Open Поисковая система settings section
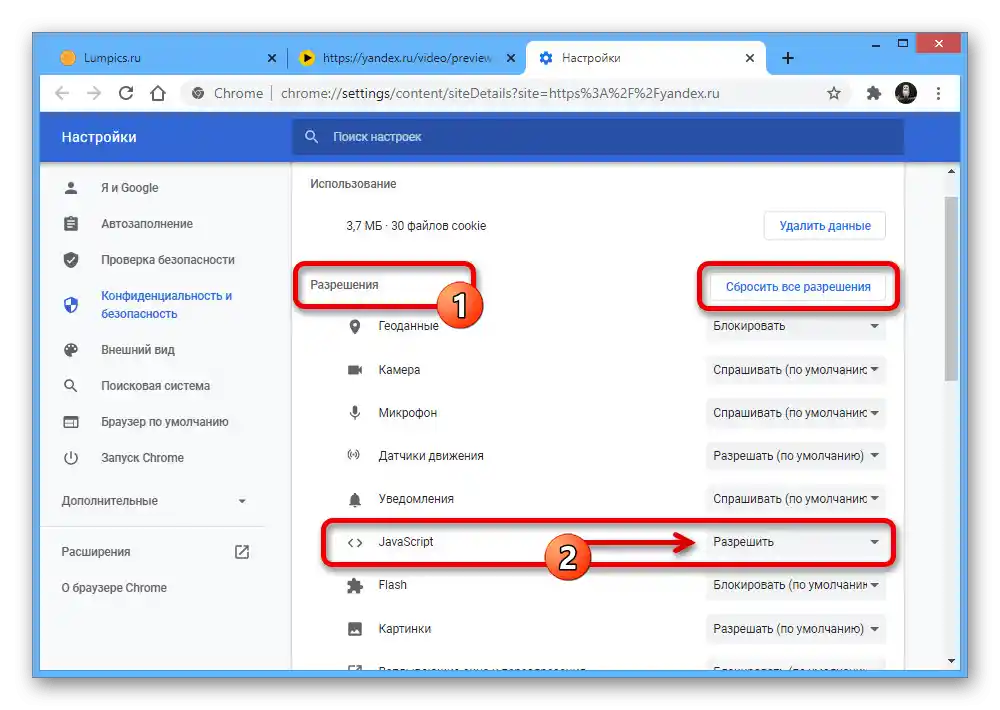The width and height of the screenshot is (1000, 710). pyautogui.click(x=155, y=386)
